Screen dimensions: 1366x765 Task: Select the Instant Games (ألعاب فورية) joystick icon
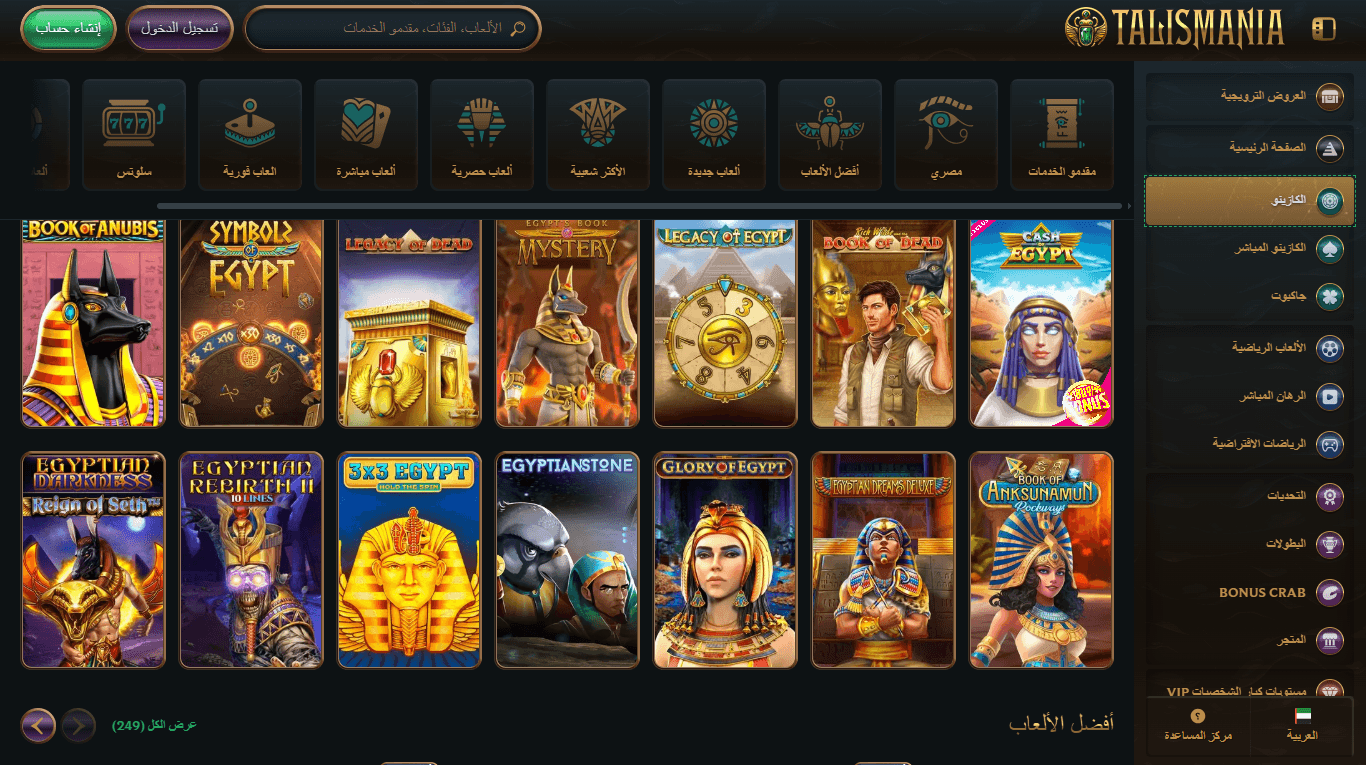point(250,135)
